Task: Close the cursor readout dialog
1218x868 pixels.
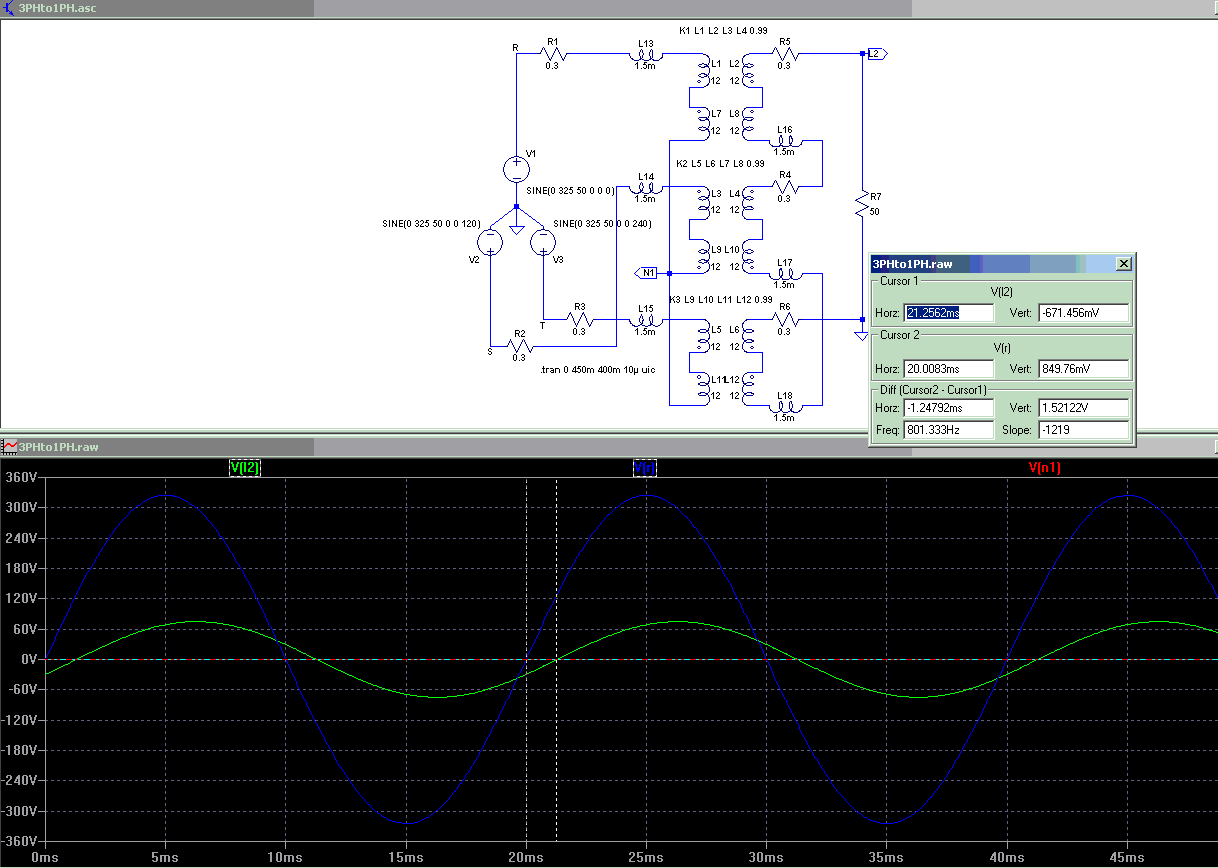Action: click(x=1123, y=263)
